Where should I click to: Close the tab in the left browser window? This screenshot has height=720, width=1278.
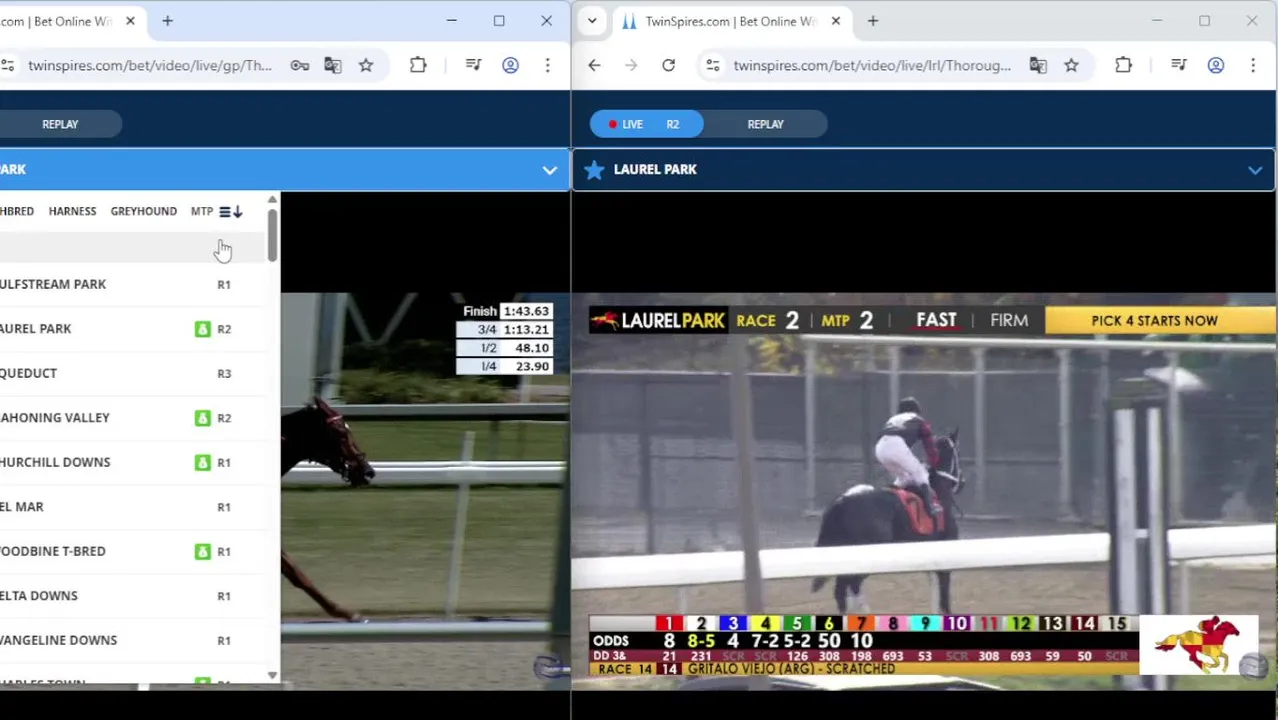pyautogui.click(x=130, y=21)
